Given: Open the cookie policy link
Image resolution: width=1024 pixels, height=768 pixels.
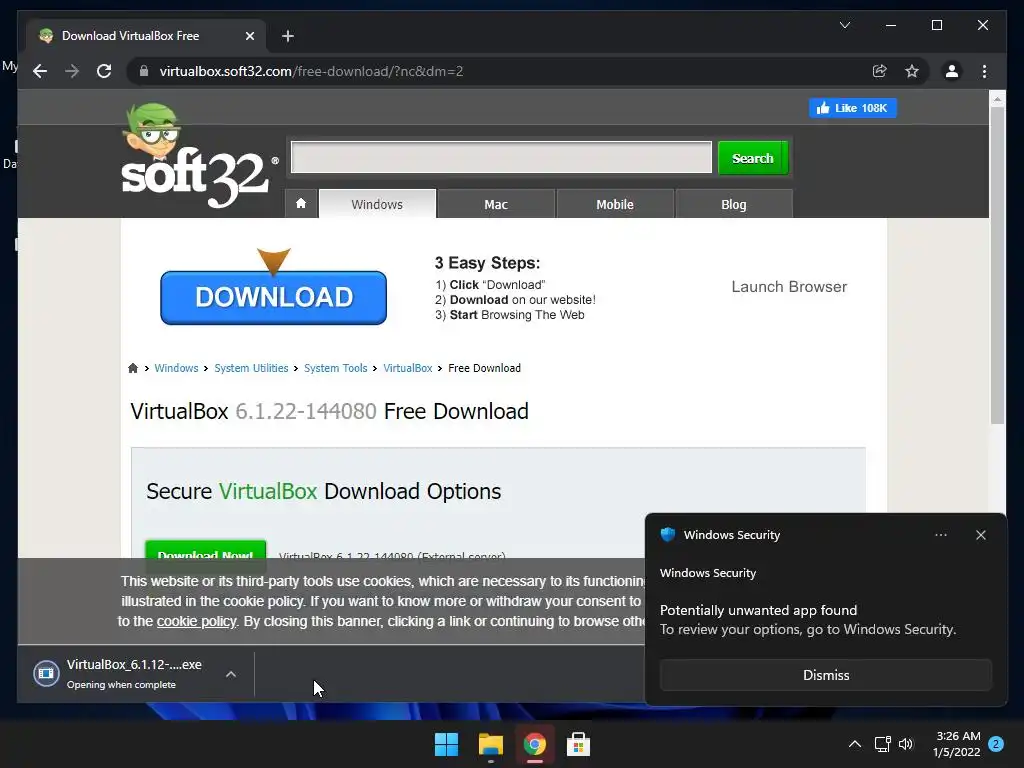Looking at the screenshot, I should pyautogui.click(x=197, y=621).
